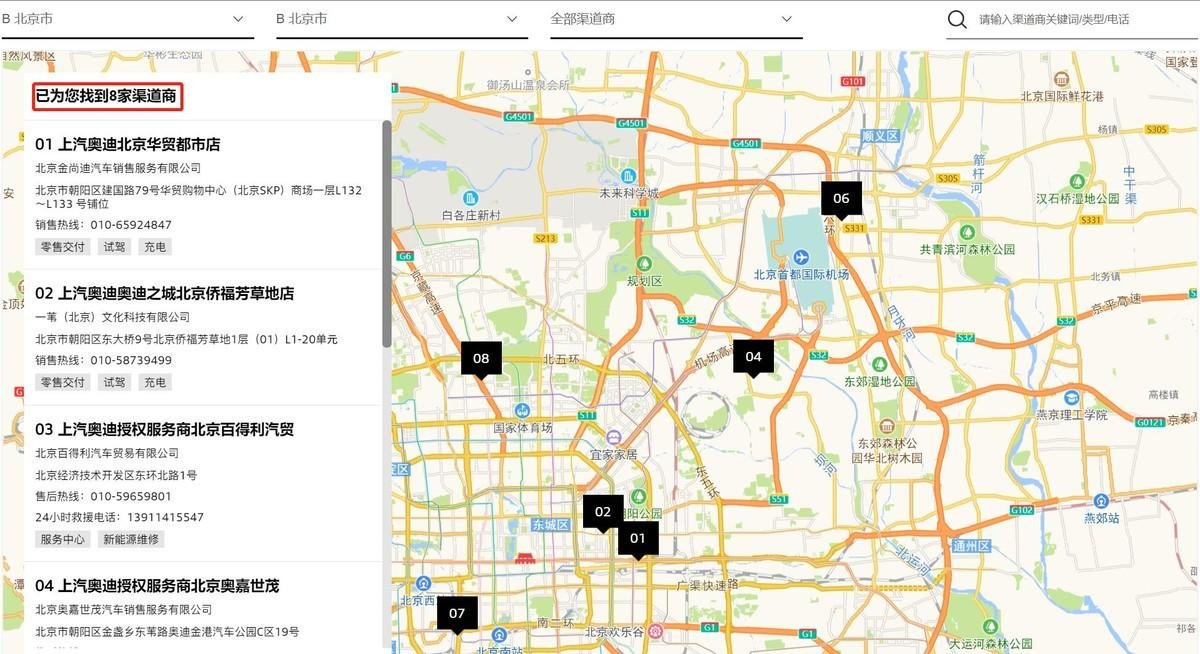Viewport: 1200px width, 654px height.
Task: Click 新能源维修 tag under dealer 03
Action: point(130,539)
